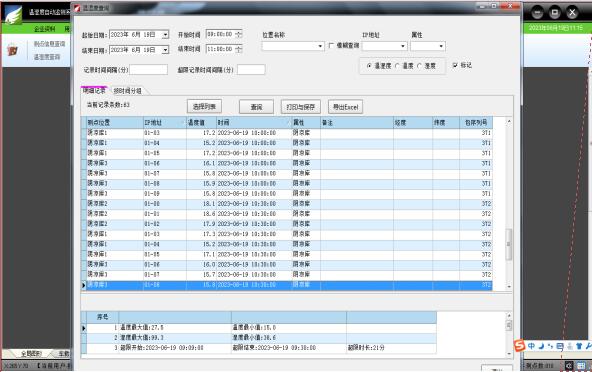Click the grid table icon in status bar
Viewport: 592px width, 372px height.
[581, 366]
